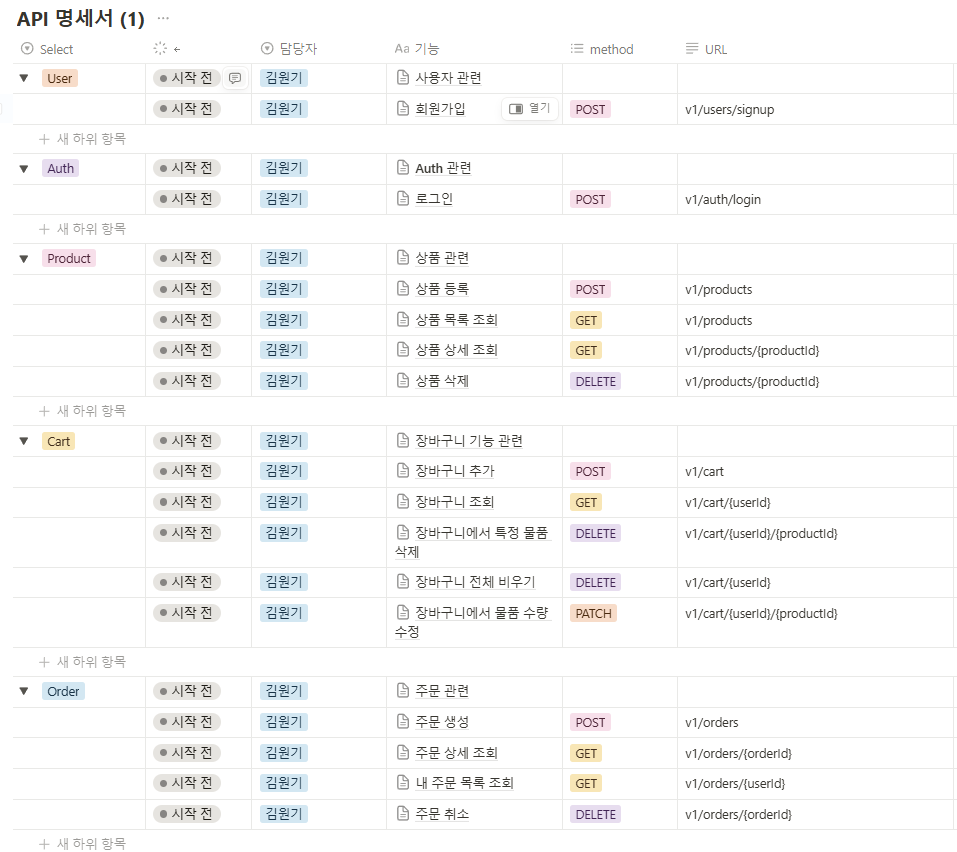Click the method column list icon
The width and height of the screenshot is (957, 852).
click(577, 49)
